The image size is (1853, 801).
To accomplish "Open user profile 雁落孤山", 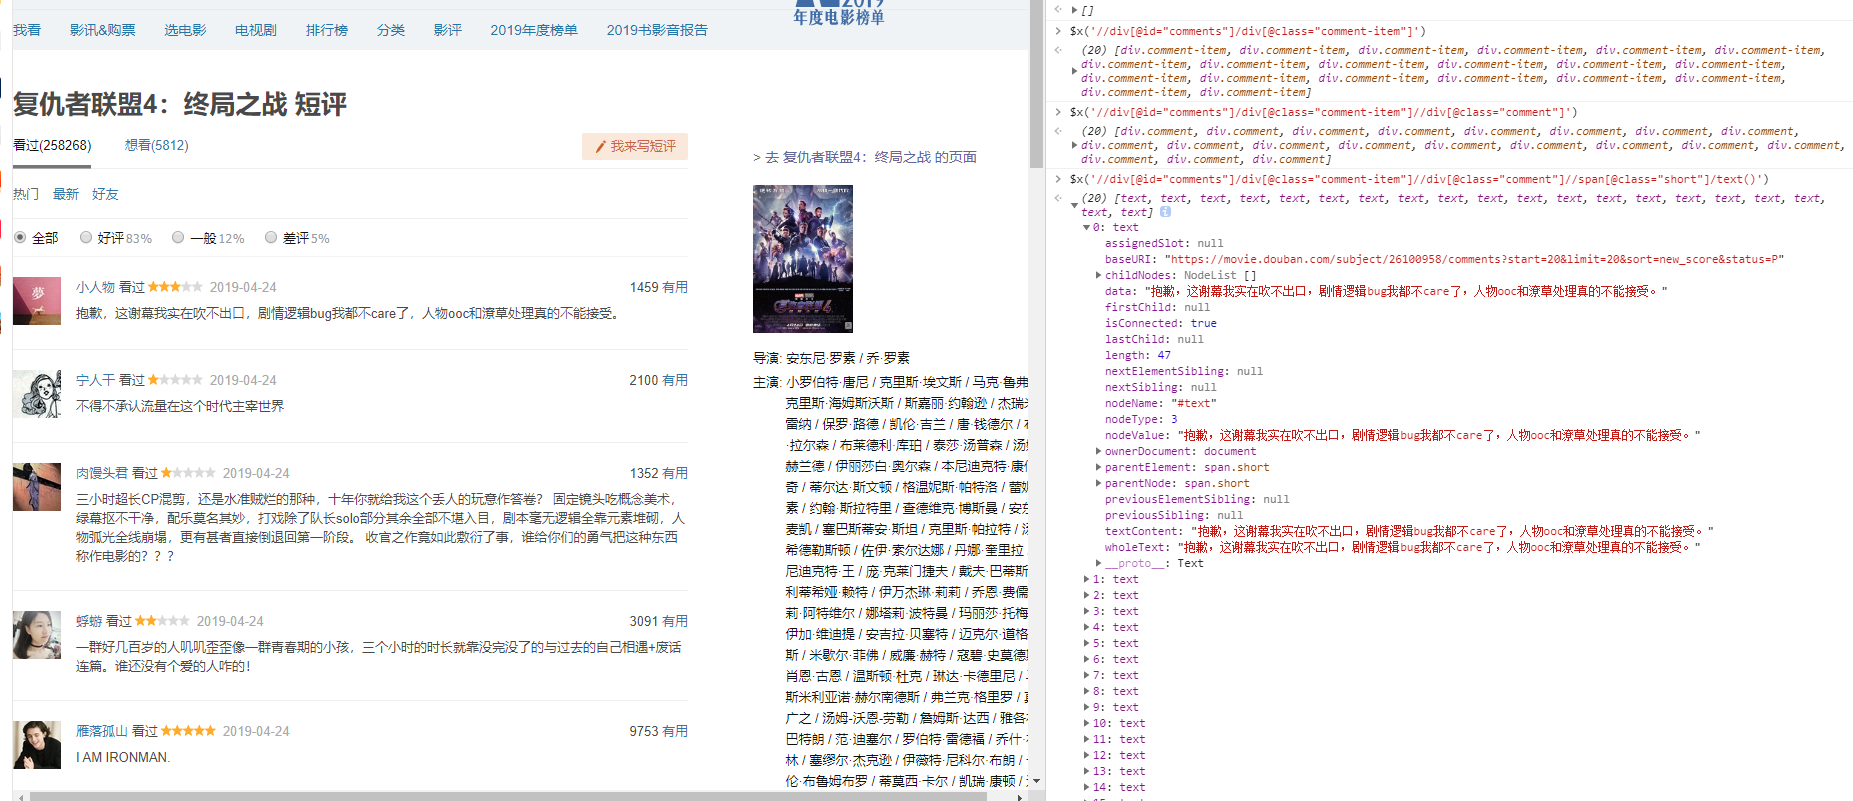I will (102, 731).
